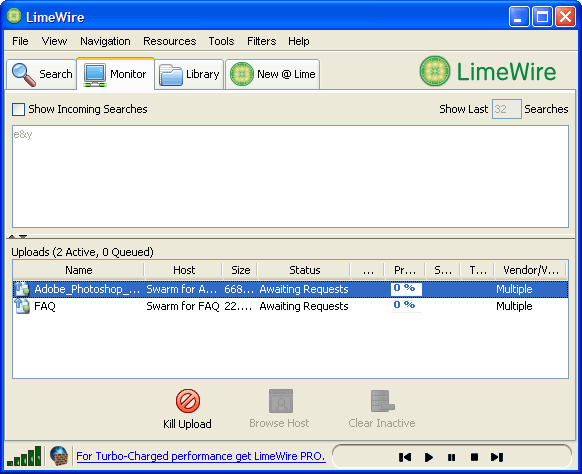The width and height of the screenshot is (582, 474).
Task: Click Swarm for A... host cell
Action: (182, 289)
